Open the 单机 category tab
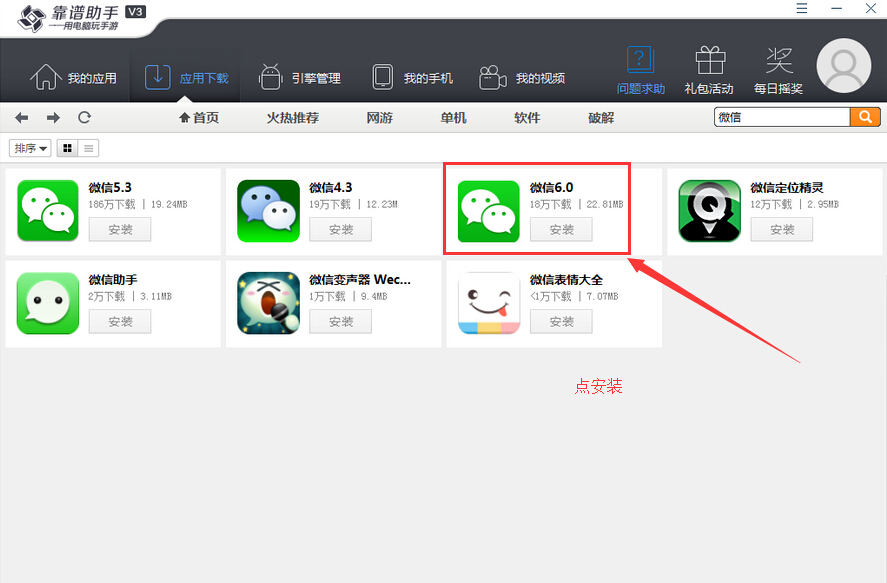The image size is (887, 583). tap(454, 118)
